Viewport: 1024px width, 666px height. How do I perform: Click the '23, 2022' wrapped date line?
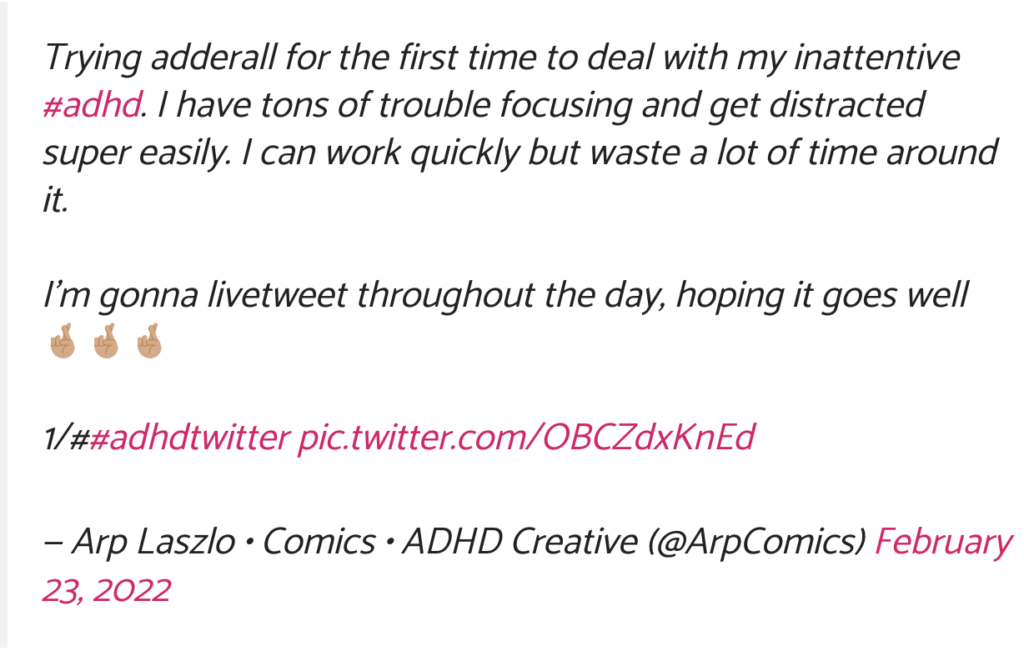(x=106, y=590)
